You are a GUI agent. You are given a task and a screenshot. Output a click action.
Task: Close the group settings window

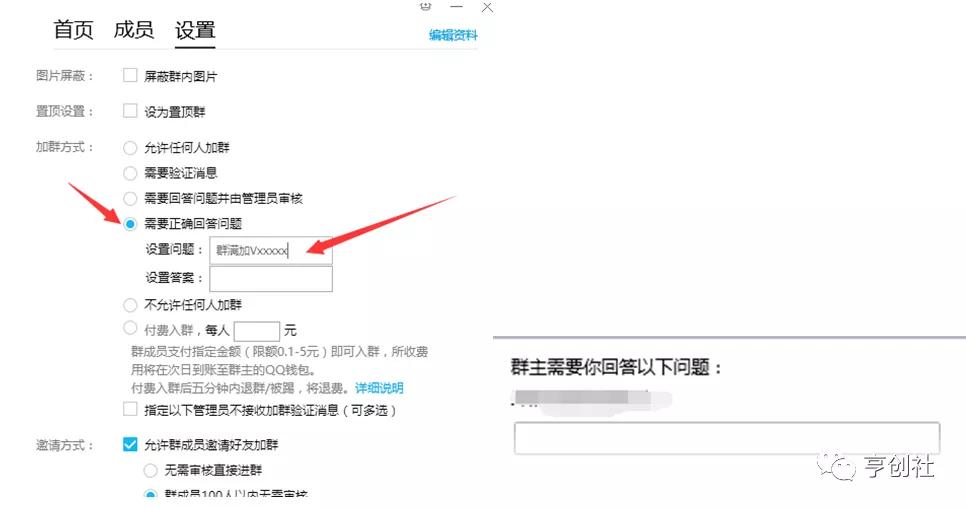coord(487,7)
